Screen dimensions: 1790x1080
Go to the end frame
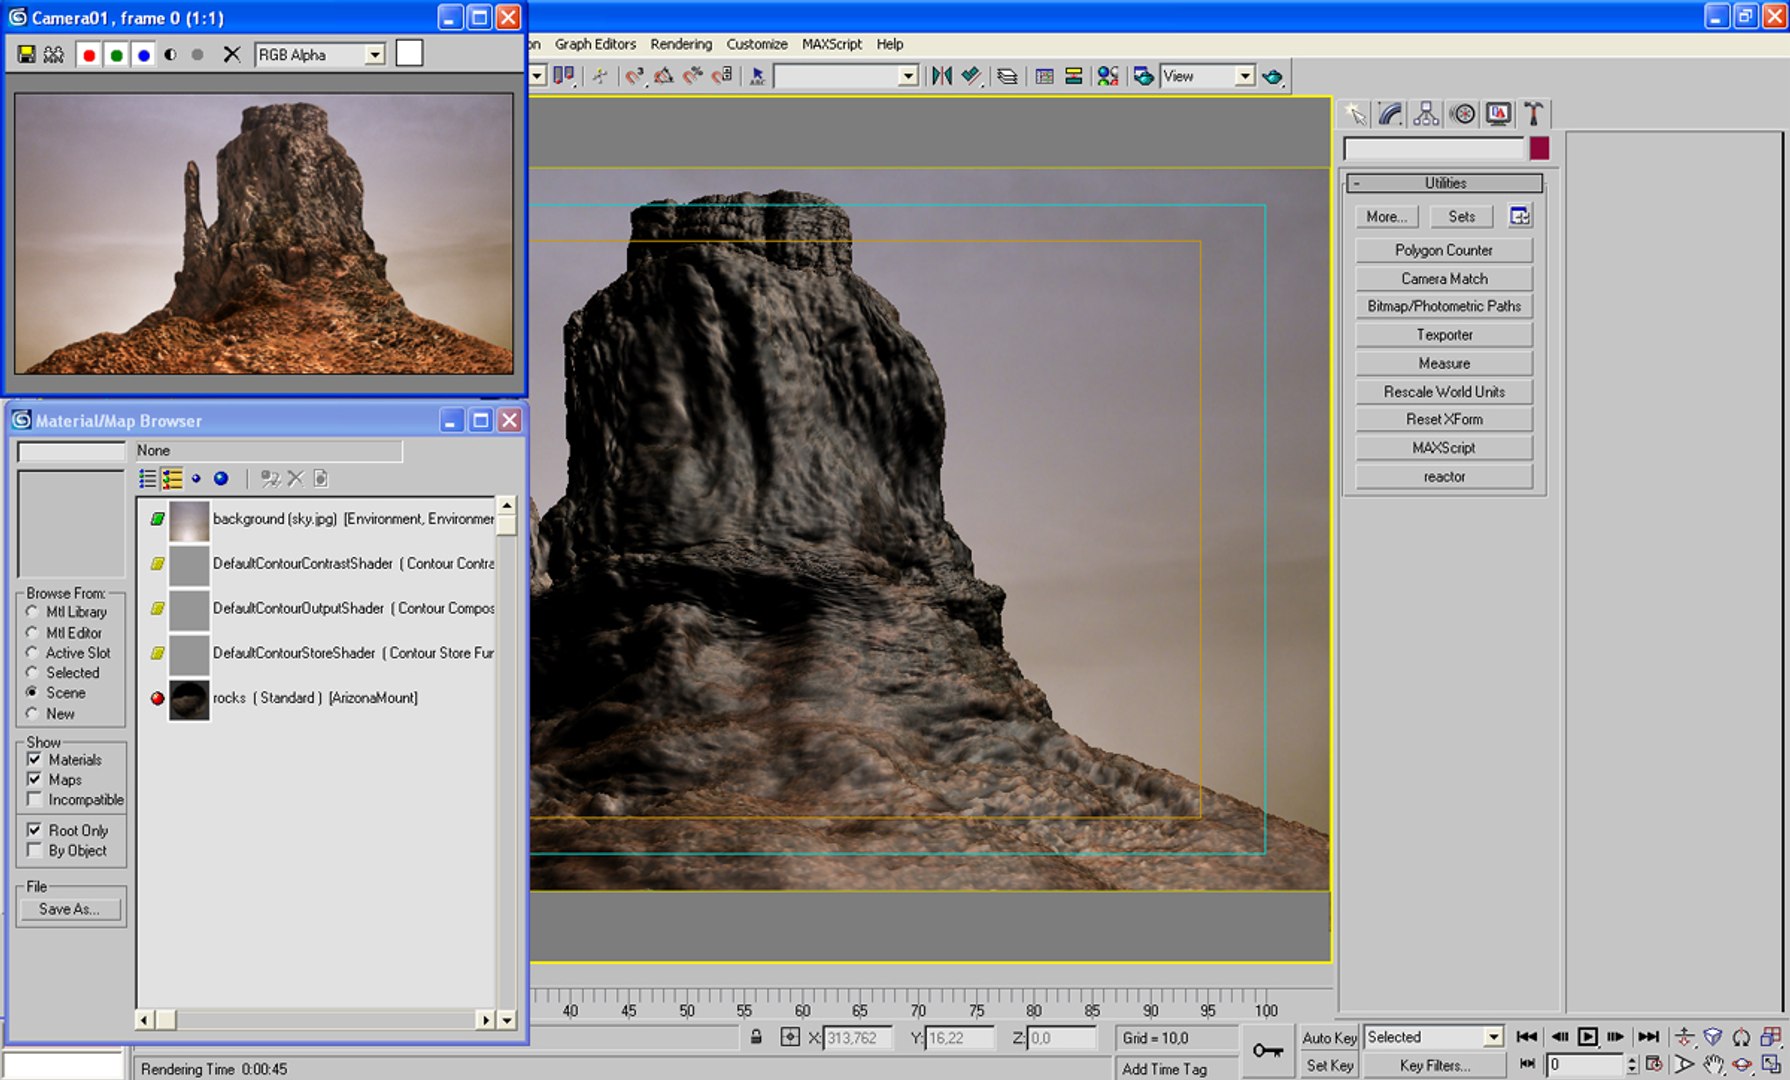point(1648,1037)
